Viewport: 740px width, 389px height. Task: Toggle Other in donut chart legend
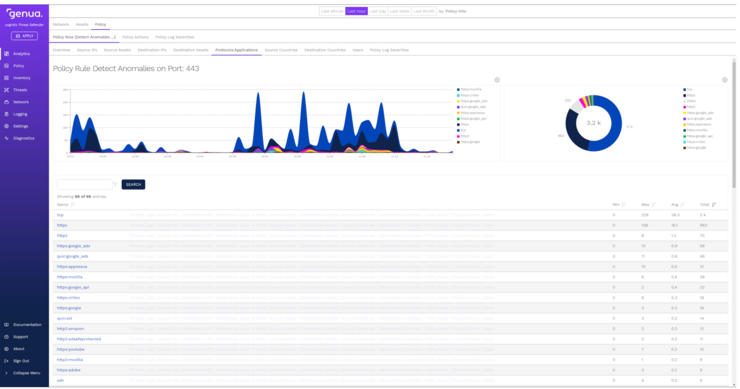point(689,101)
